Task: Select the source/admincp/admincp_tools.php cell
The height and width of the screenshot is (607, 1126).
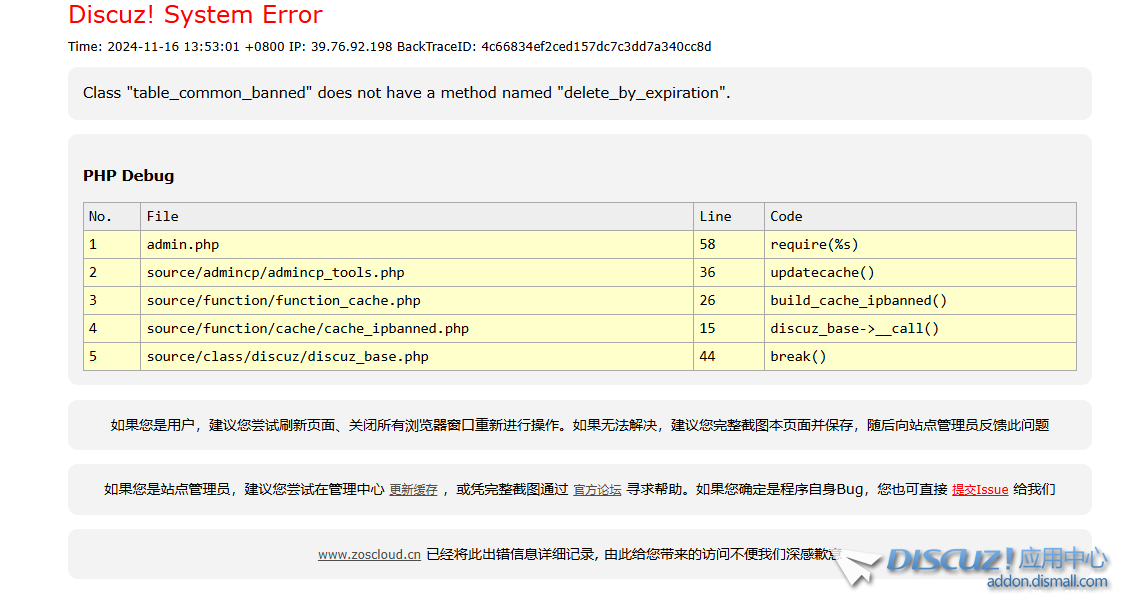Action: pos(275,272)
